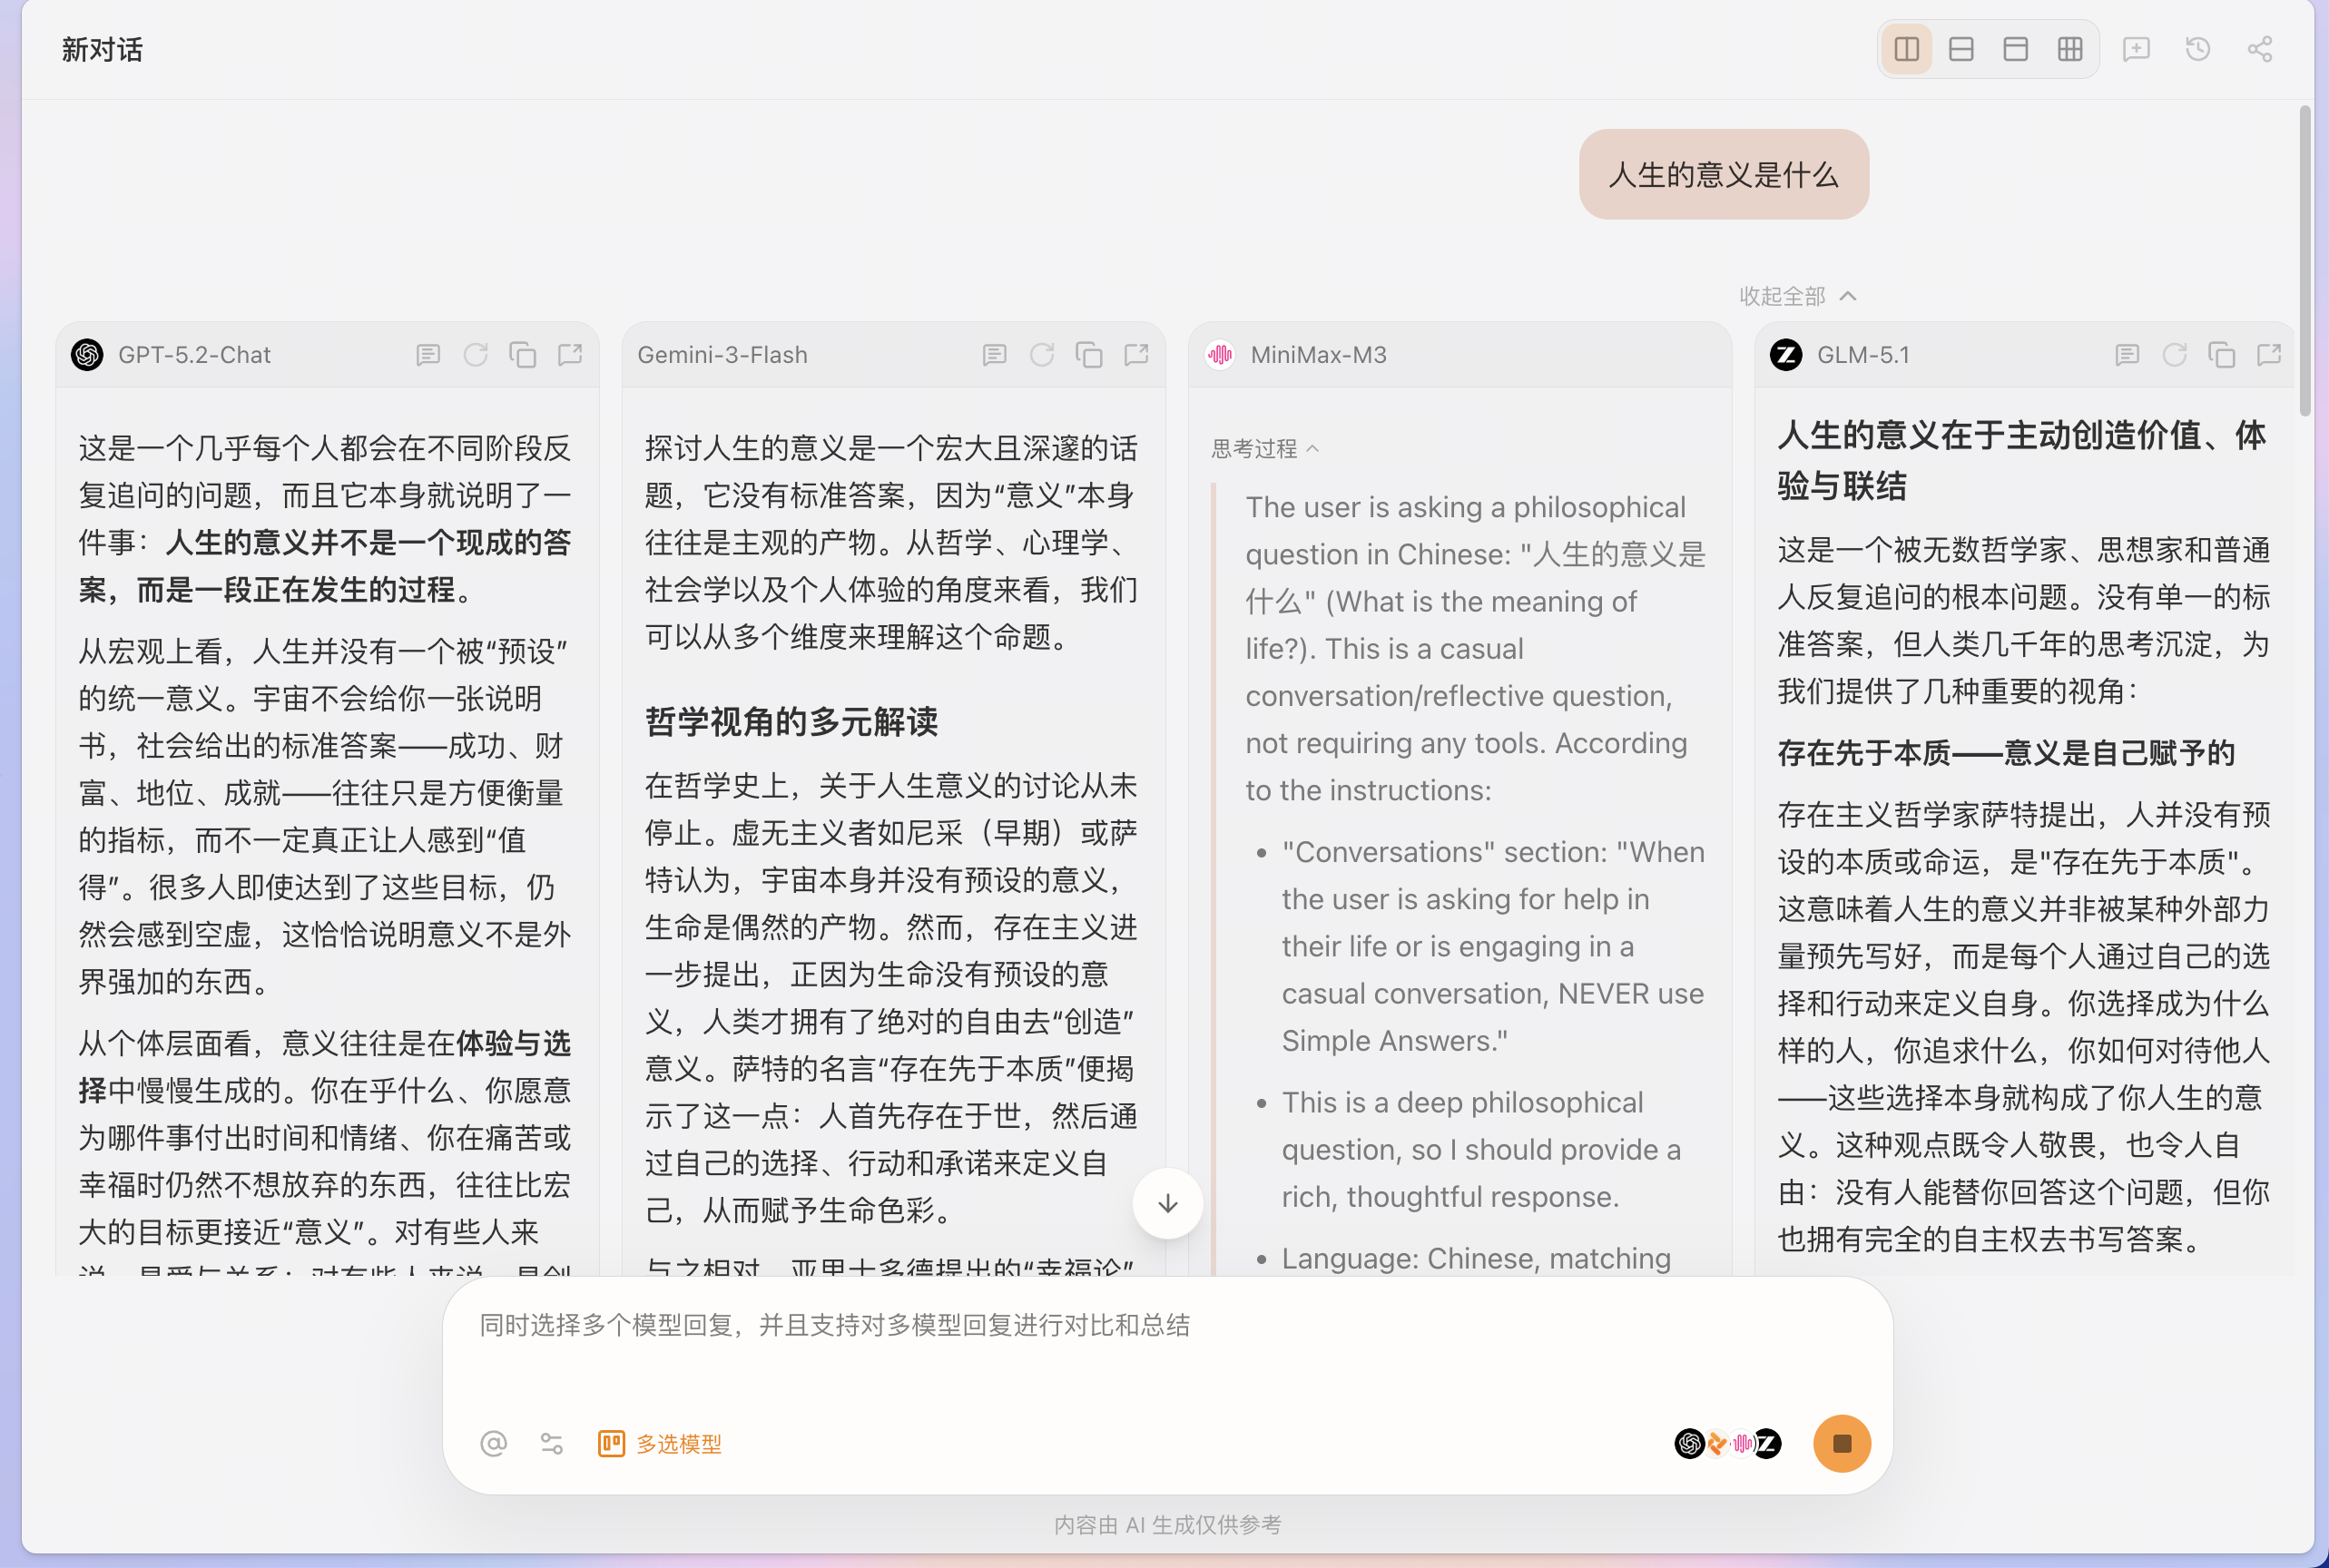
Task: Open Gemini-3-Flash response in new window
Action: coord(1136,355)
